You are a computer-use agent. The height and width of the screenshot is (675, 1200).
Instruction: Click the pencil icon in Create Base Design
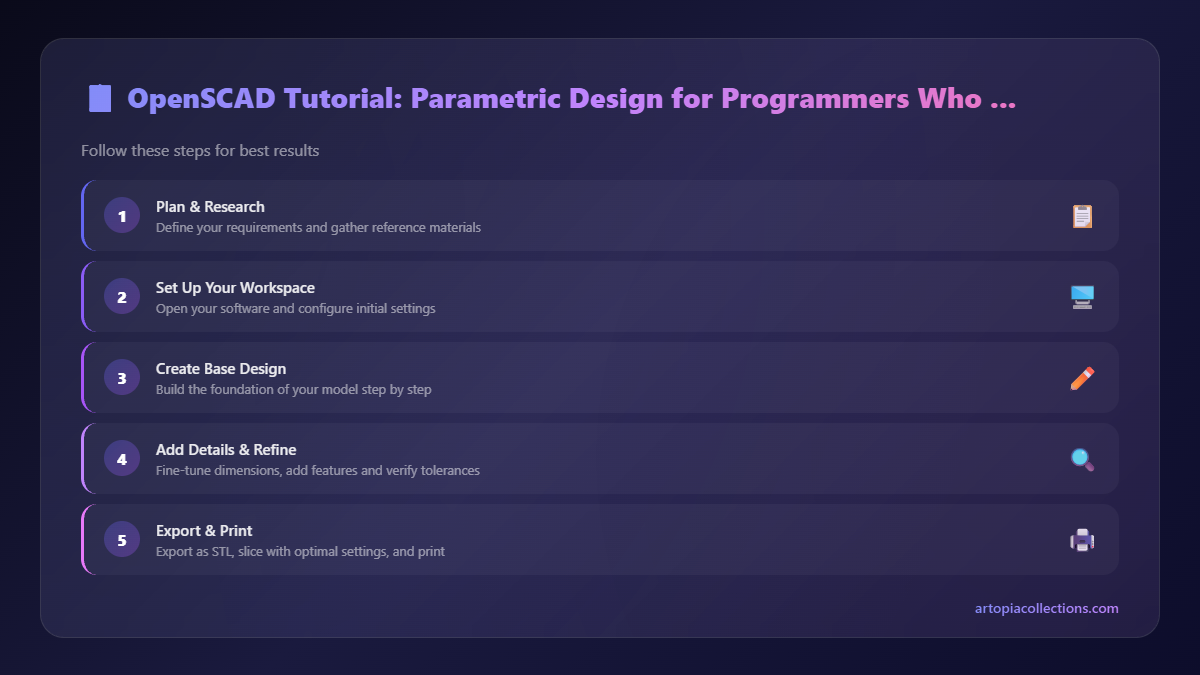pos(1082,378)
